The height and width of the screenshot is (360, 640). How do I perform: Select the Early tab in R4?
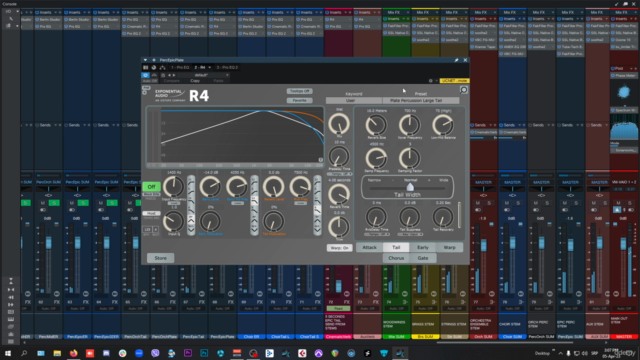423,247
